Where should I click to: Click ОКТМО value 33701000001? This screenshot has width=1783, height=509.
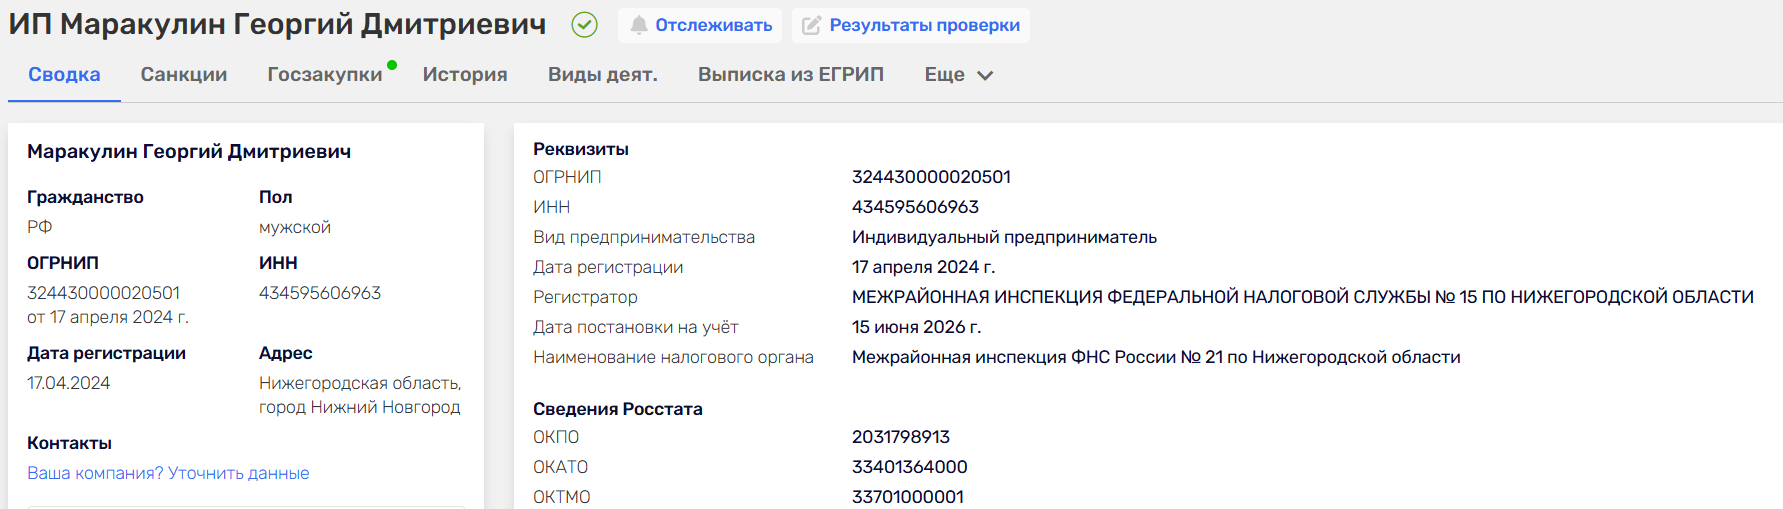(908, 497)
